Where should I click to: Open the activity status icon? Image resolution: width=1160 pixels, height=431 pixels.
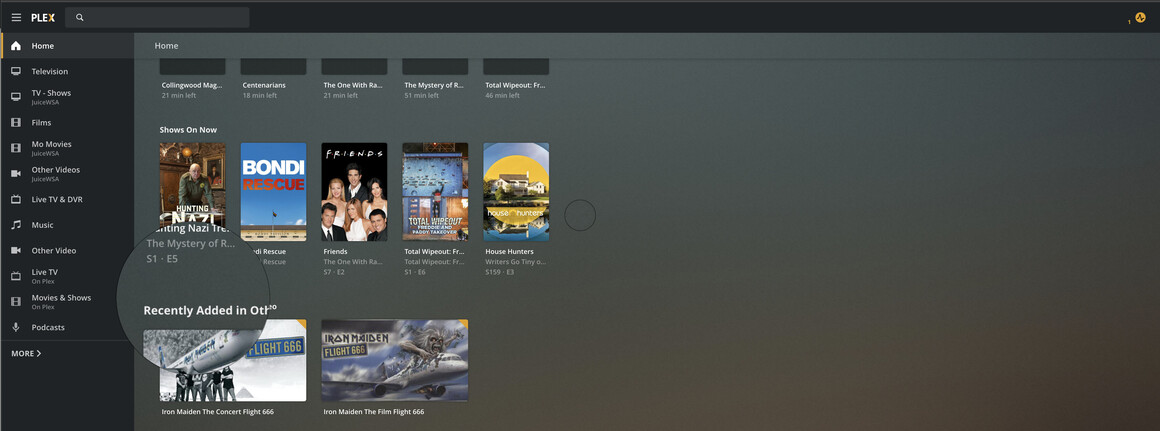(x=1140, y=18)
